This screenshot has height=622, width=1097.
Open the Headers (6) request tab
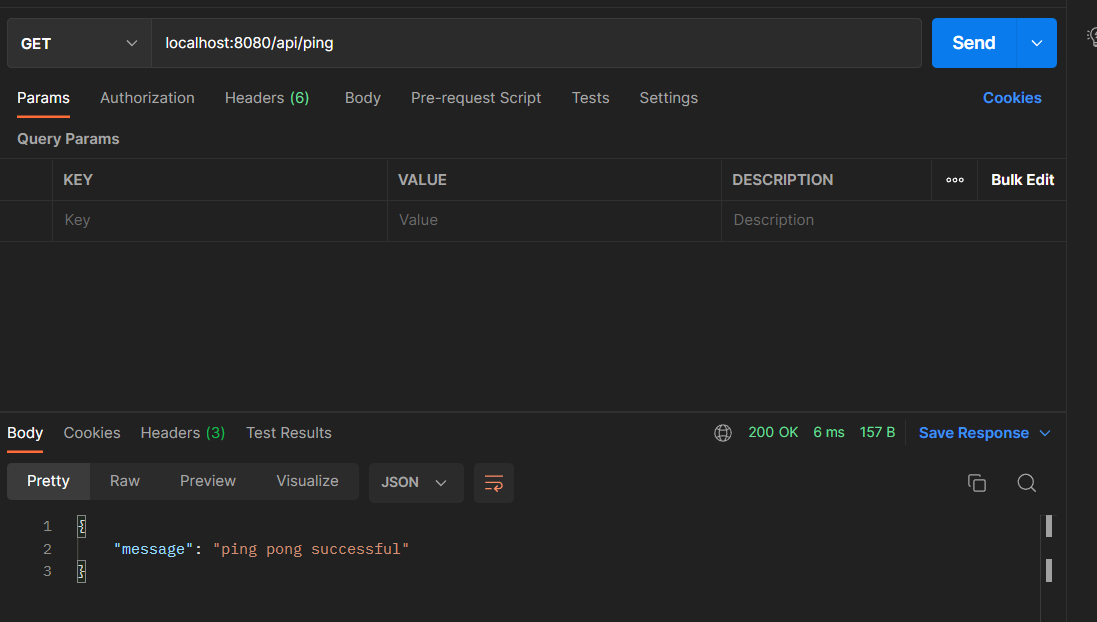[x=266, y=98]
